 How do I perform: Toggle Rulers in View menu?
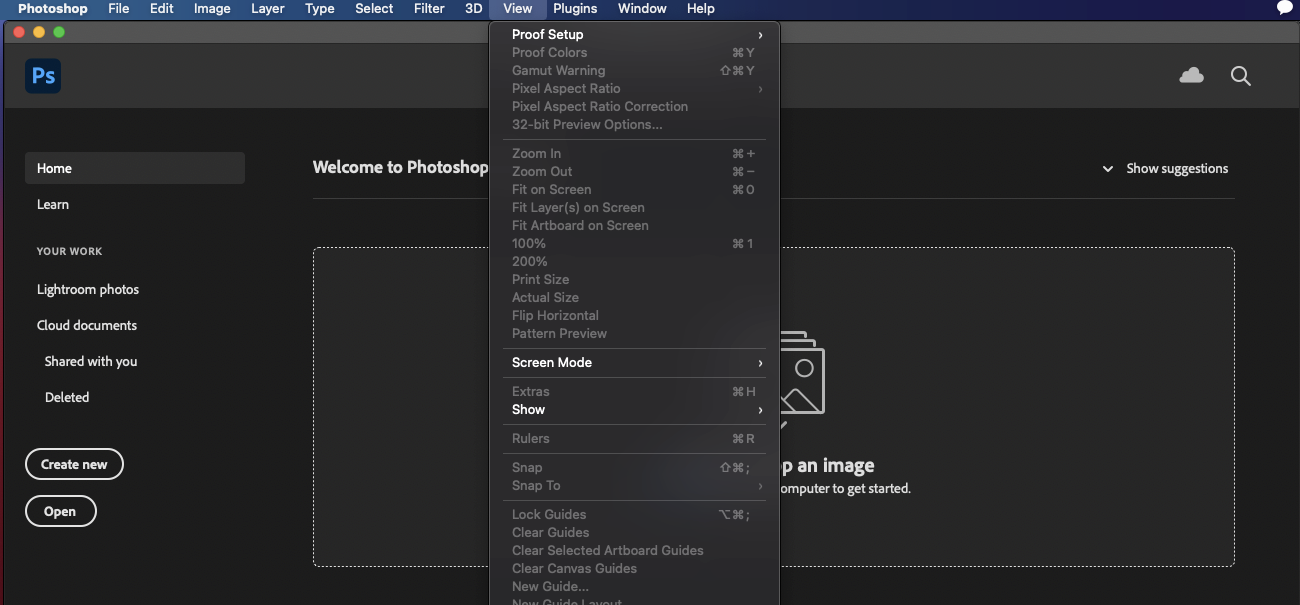[634, 438]
